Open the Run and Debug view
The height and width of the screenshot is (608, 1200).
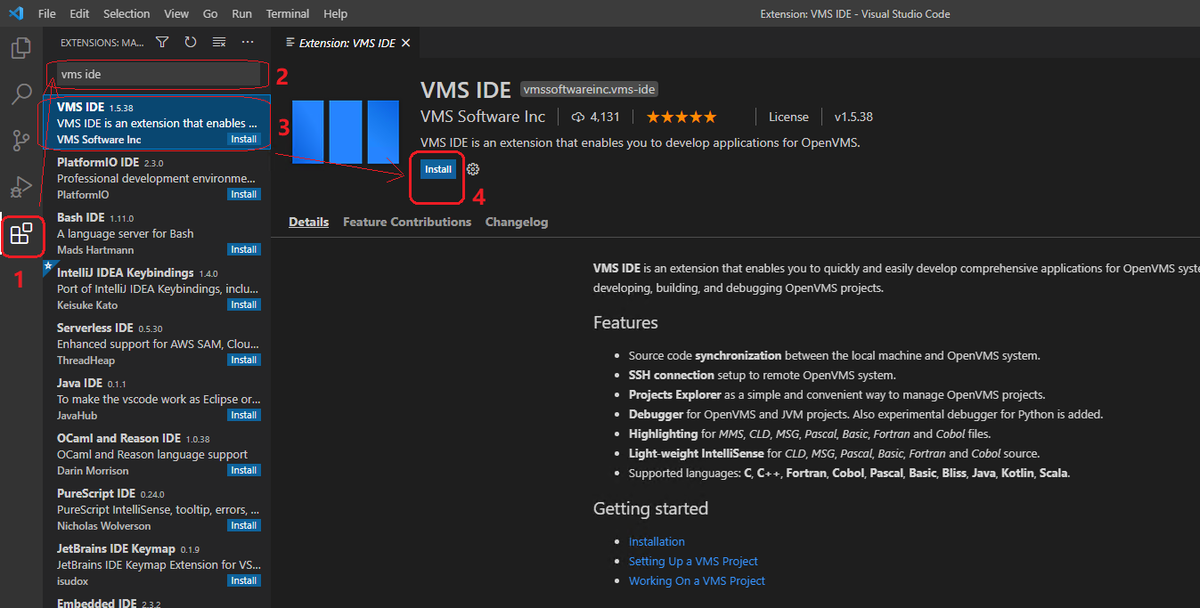(x=20, y=187)
